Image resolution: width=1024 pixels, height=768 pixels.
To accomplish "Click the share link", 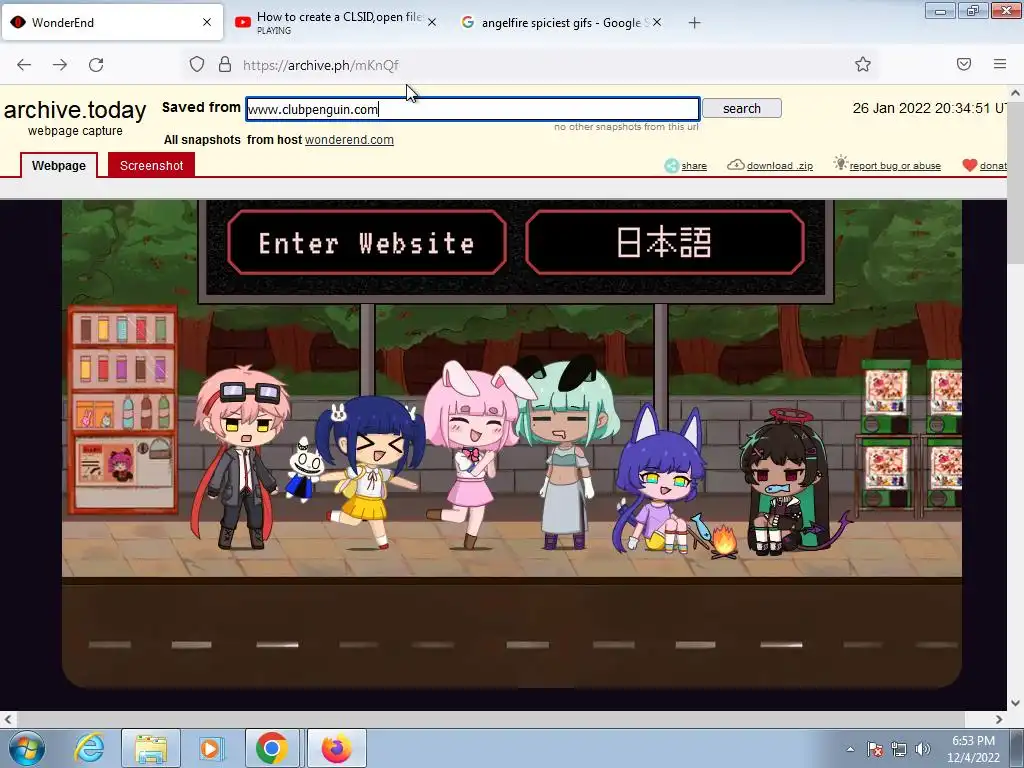I will click(x=694, y=166).
